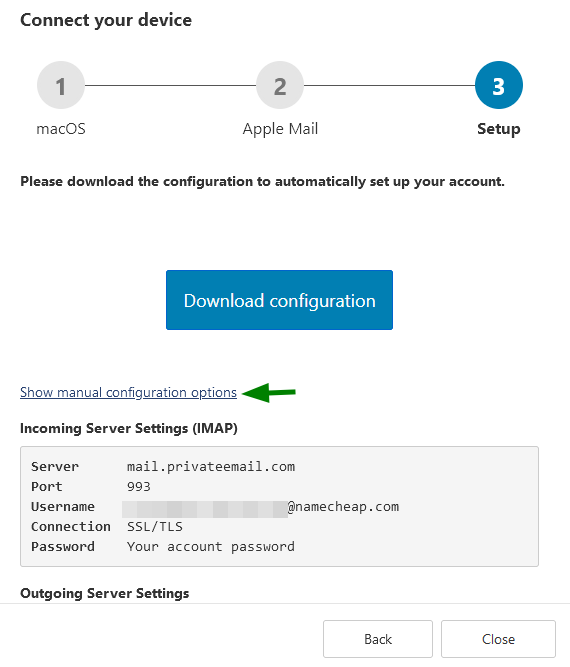The height and width of the screenshot is (667, 570).
Task: Click the Outgoing Server Settings heading
Action: (105, 593)
